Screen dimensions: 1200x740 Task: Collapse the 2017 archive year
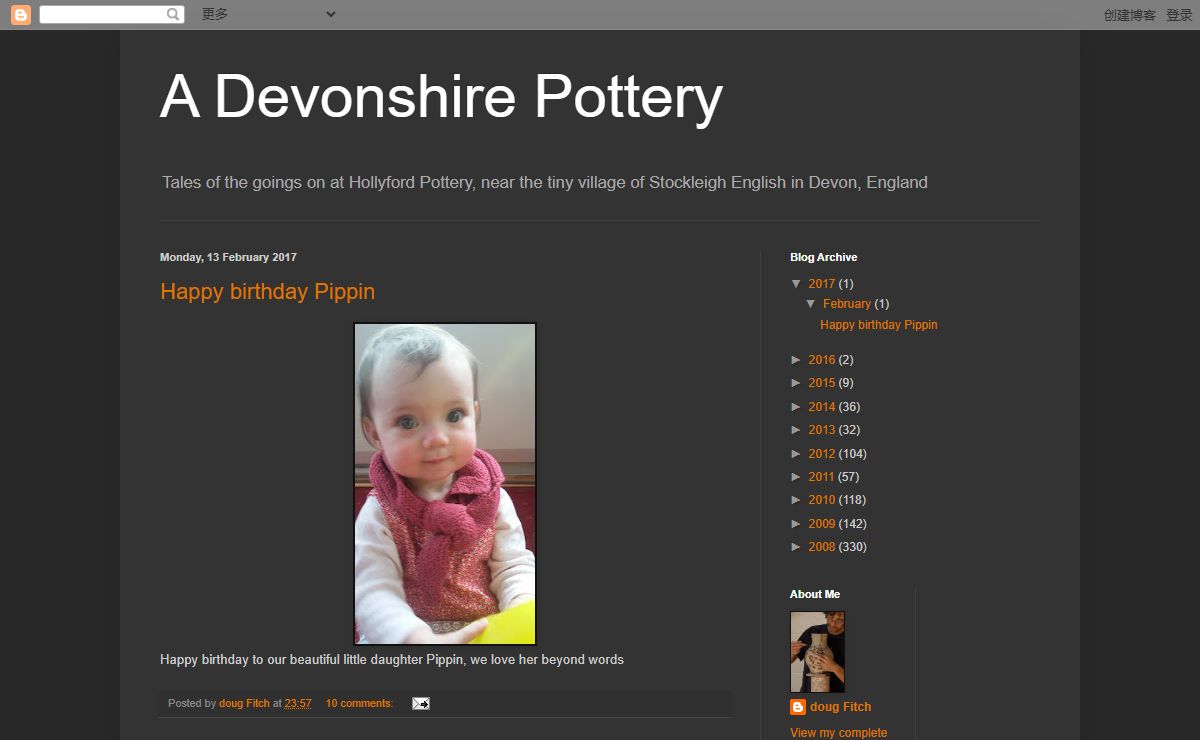tap(796, 284)
